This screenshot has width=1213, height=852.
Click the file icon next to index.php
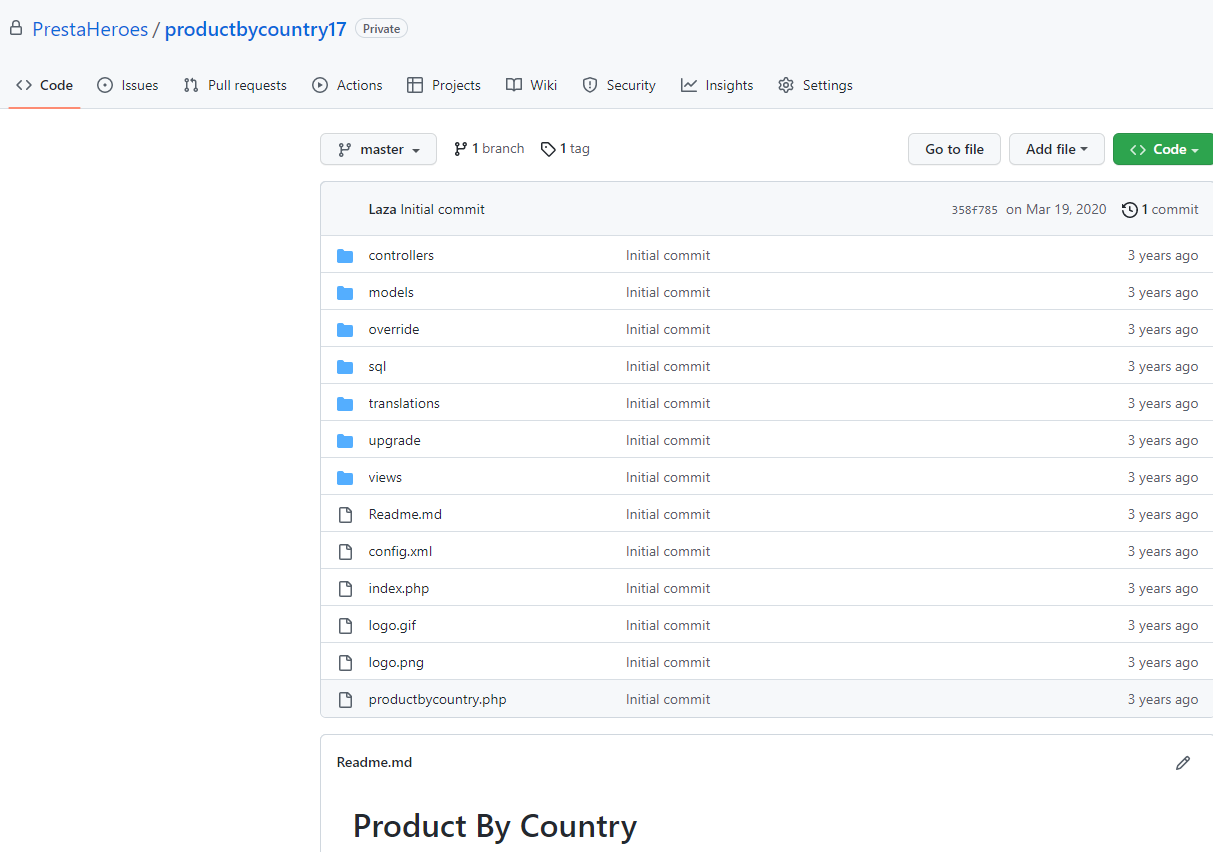coord(345,589)
